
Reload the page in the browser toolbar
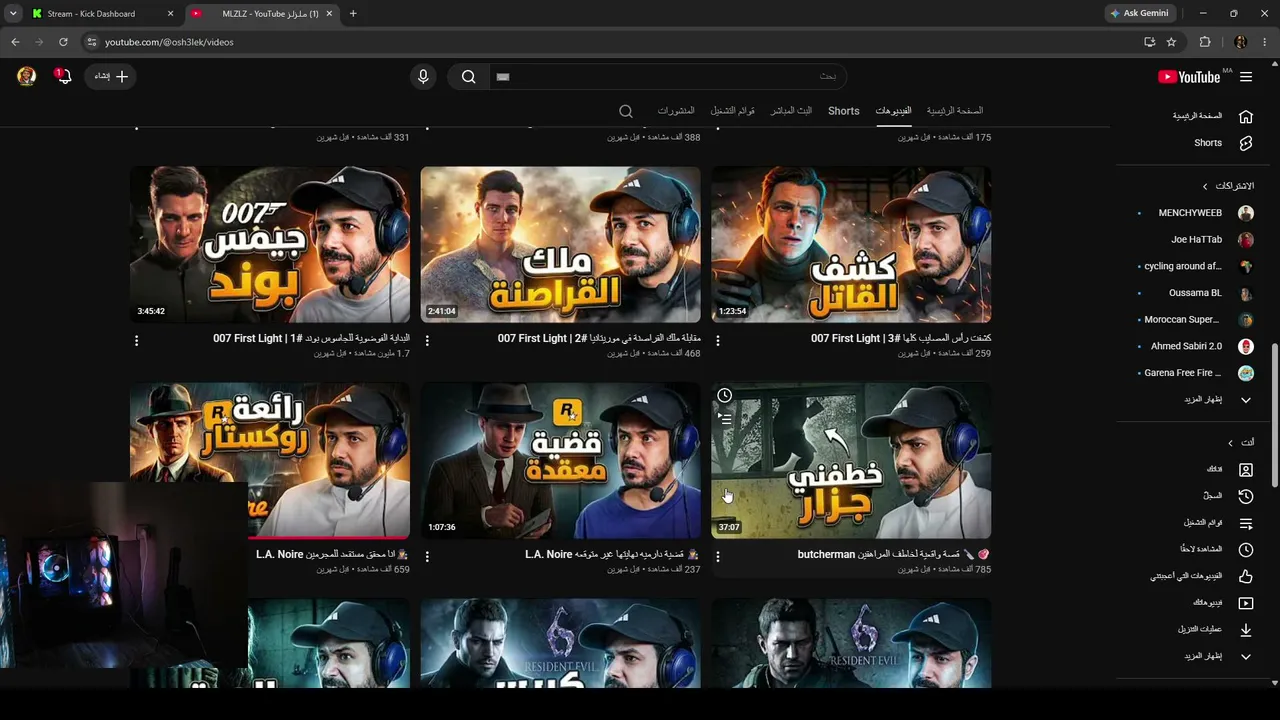63,42
